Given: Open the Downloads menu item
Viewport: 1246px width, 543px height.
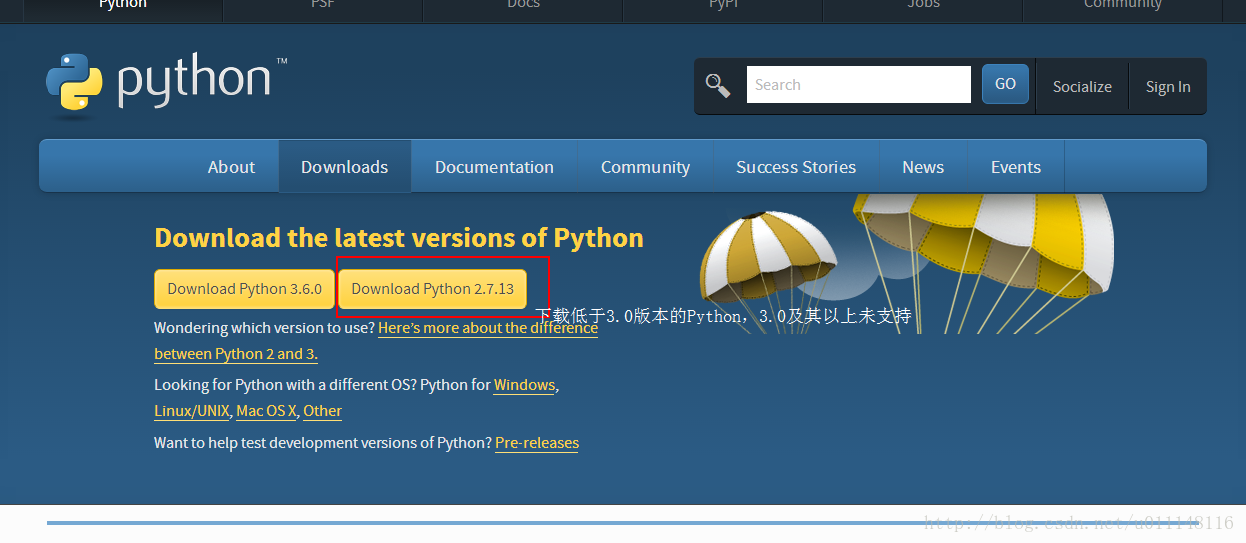Looking at the screenshot, I should (x=344, y=167).
